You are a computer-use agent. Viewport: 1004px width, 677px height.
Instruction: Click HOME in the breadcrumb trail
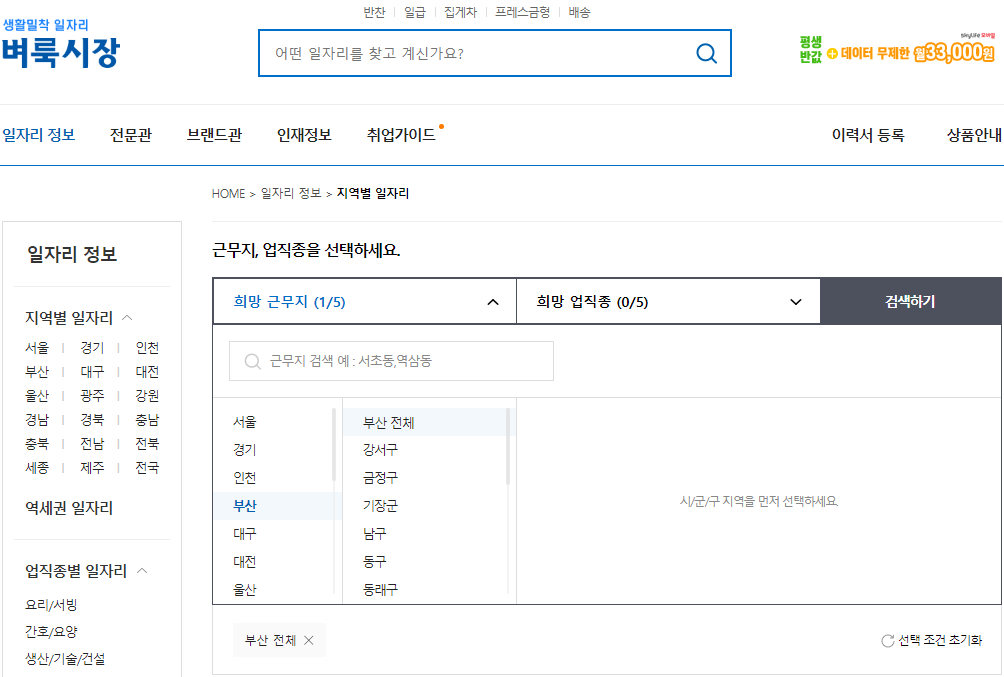pyautogui.click(x=227, y=193)
